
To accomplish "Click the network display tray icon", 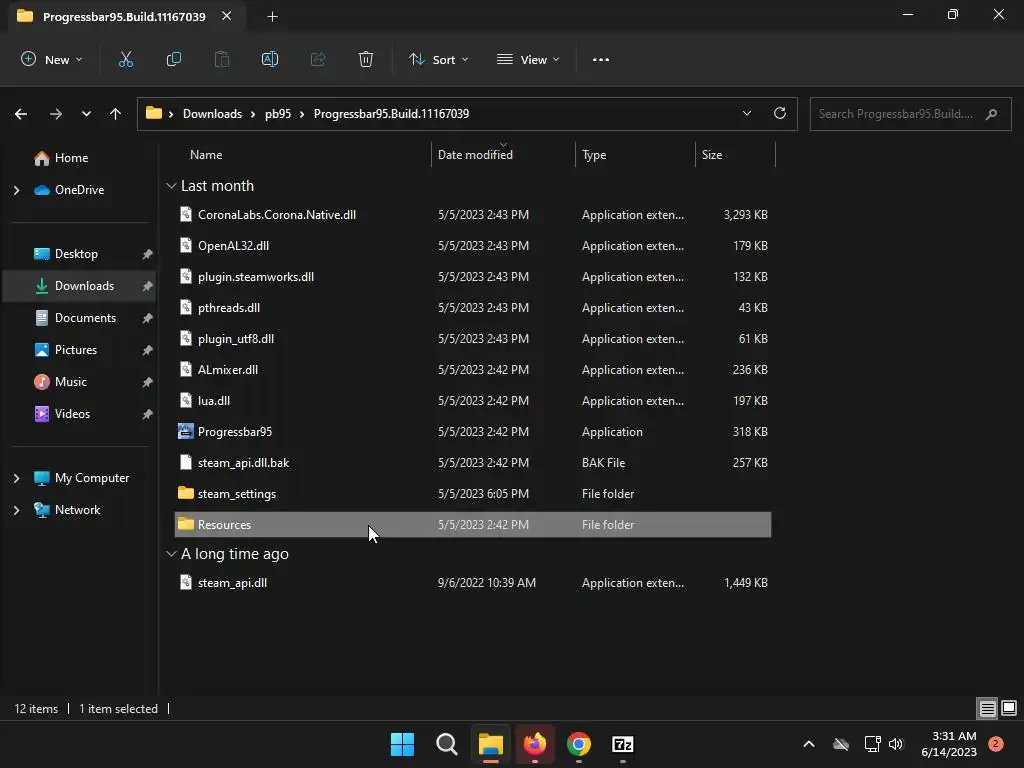I will (x=872, y=744).
